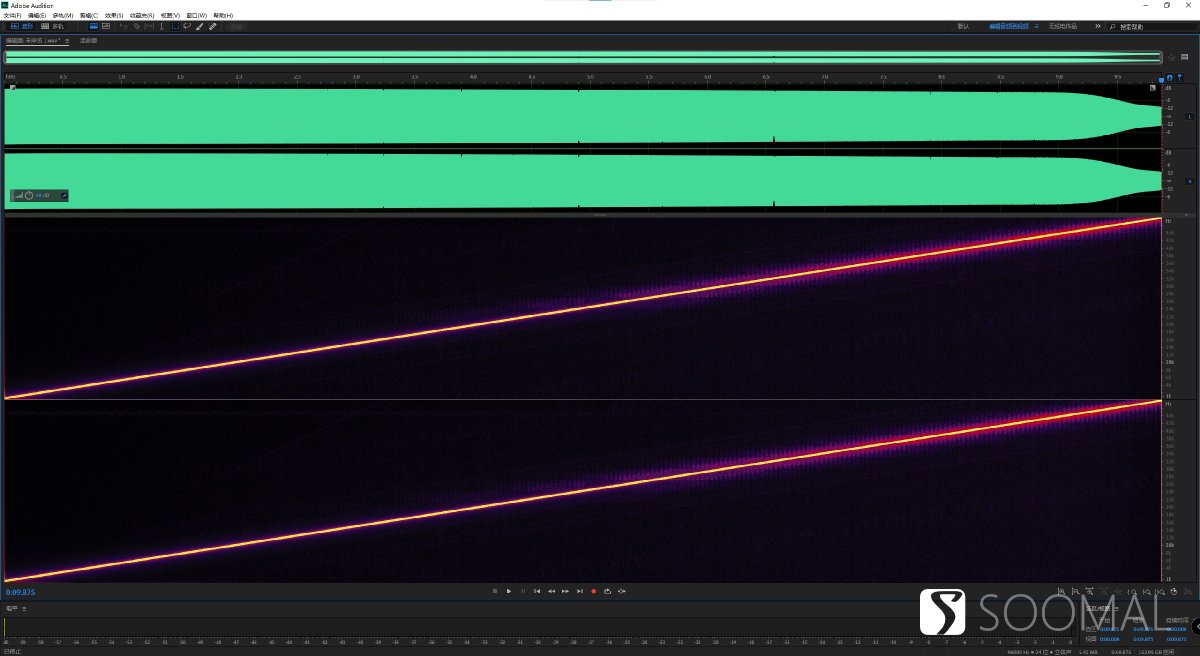Open the 编辑(E) menu

37,15
